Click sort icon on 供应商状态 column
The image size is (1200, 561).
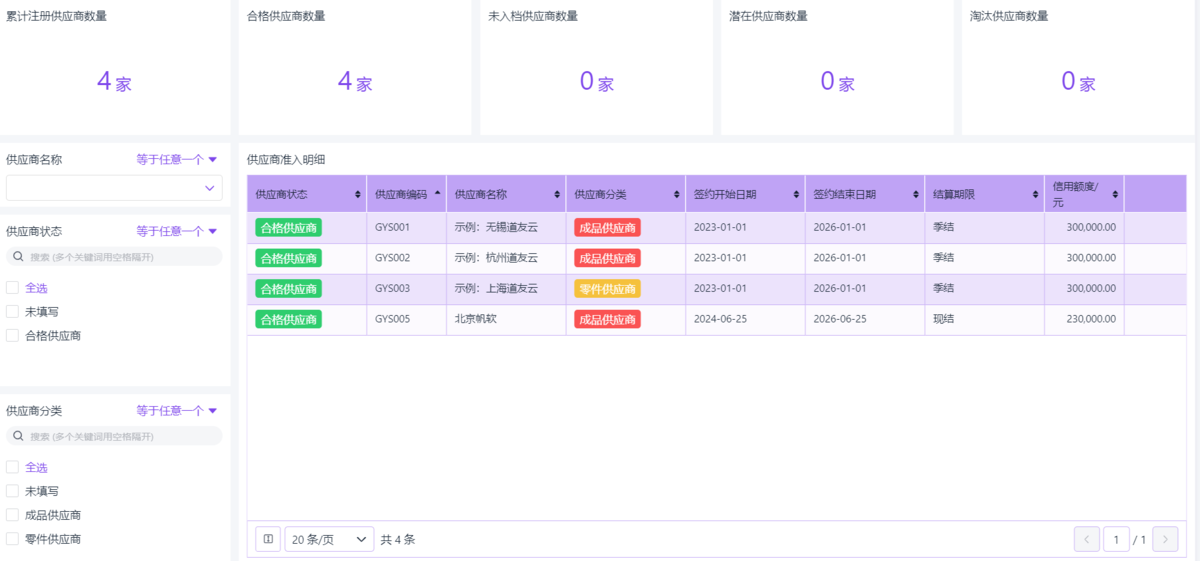(358, 194)
